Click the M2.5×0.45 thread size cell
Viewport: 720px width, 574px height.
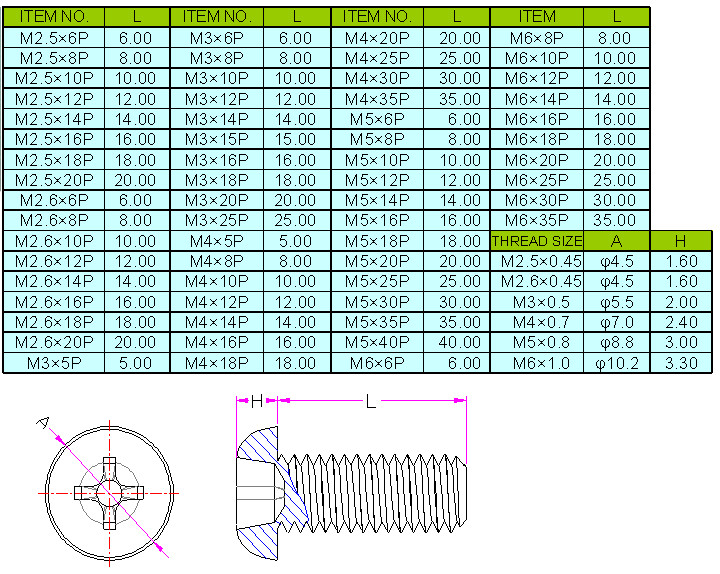tap(537, 261)
